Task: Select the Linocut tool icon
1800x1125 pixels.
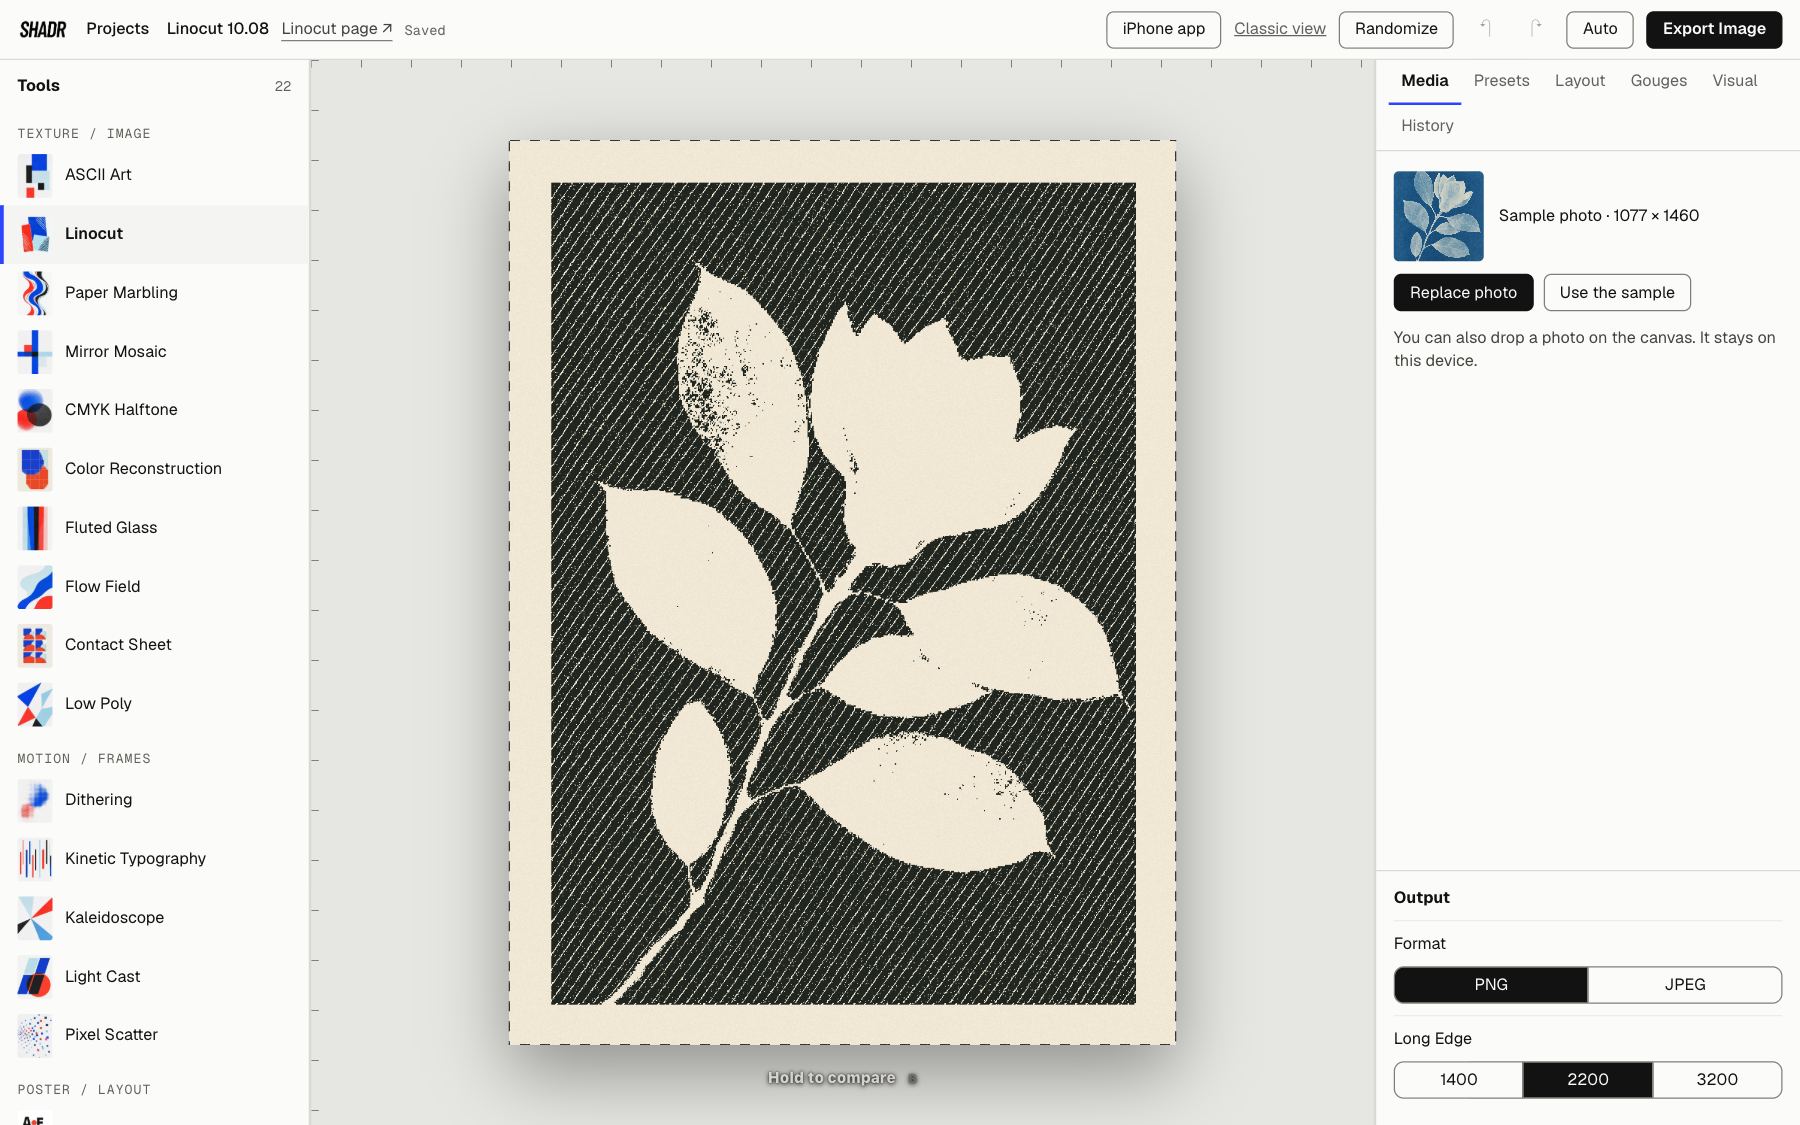Action: pyautogui.click(x=35, y=234)
